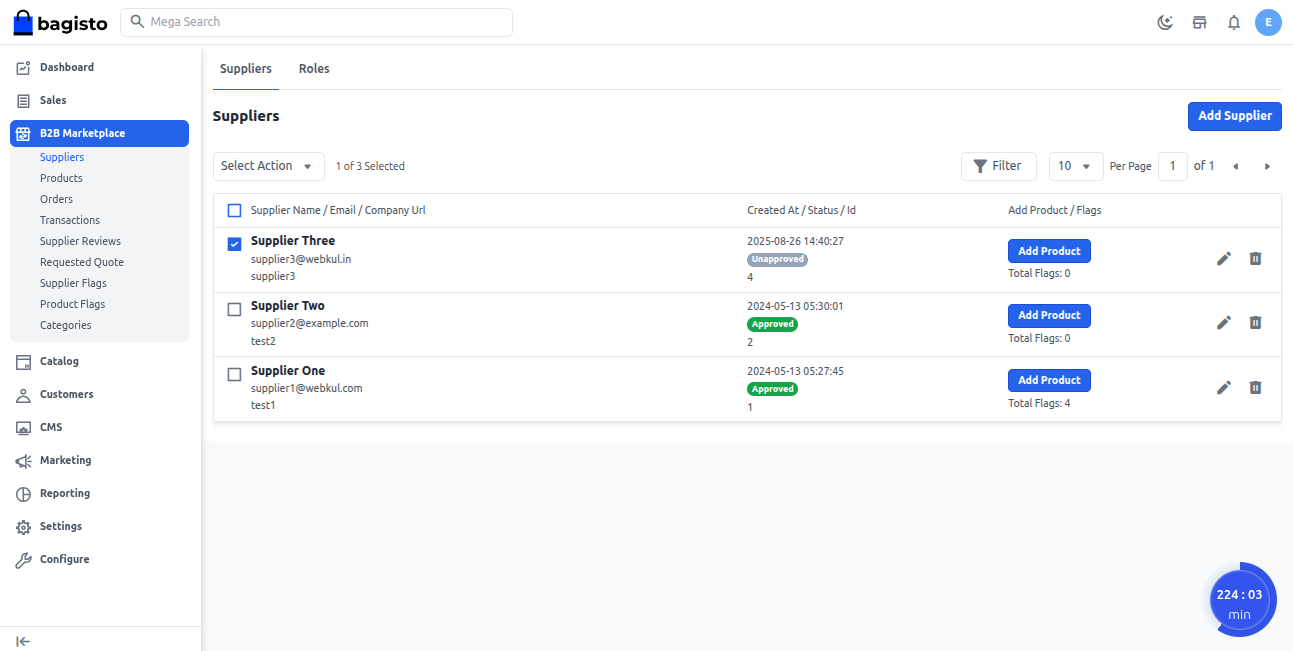Delete Supplier Two using trash icon
The image size is (1293, 651).
(x=1256, y=322)
